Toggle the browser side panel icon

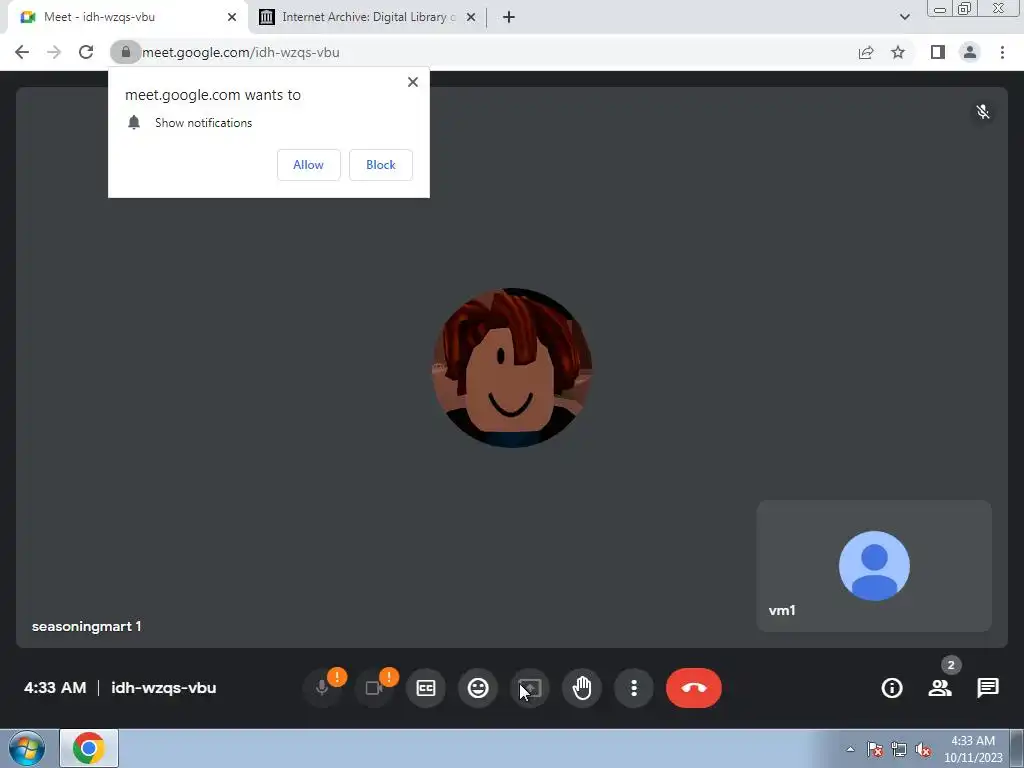[x=938, y=52]
